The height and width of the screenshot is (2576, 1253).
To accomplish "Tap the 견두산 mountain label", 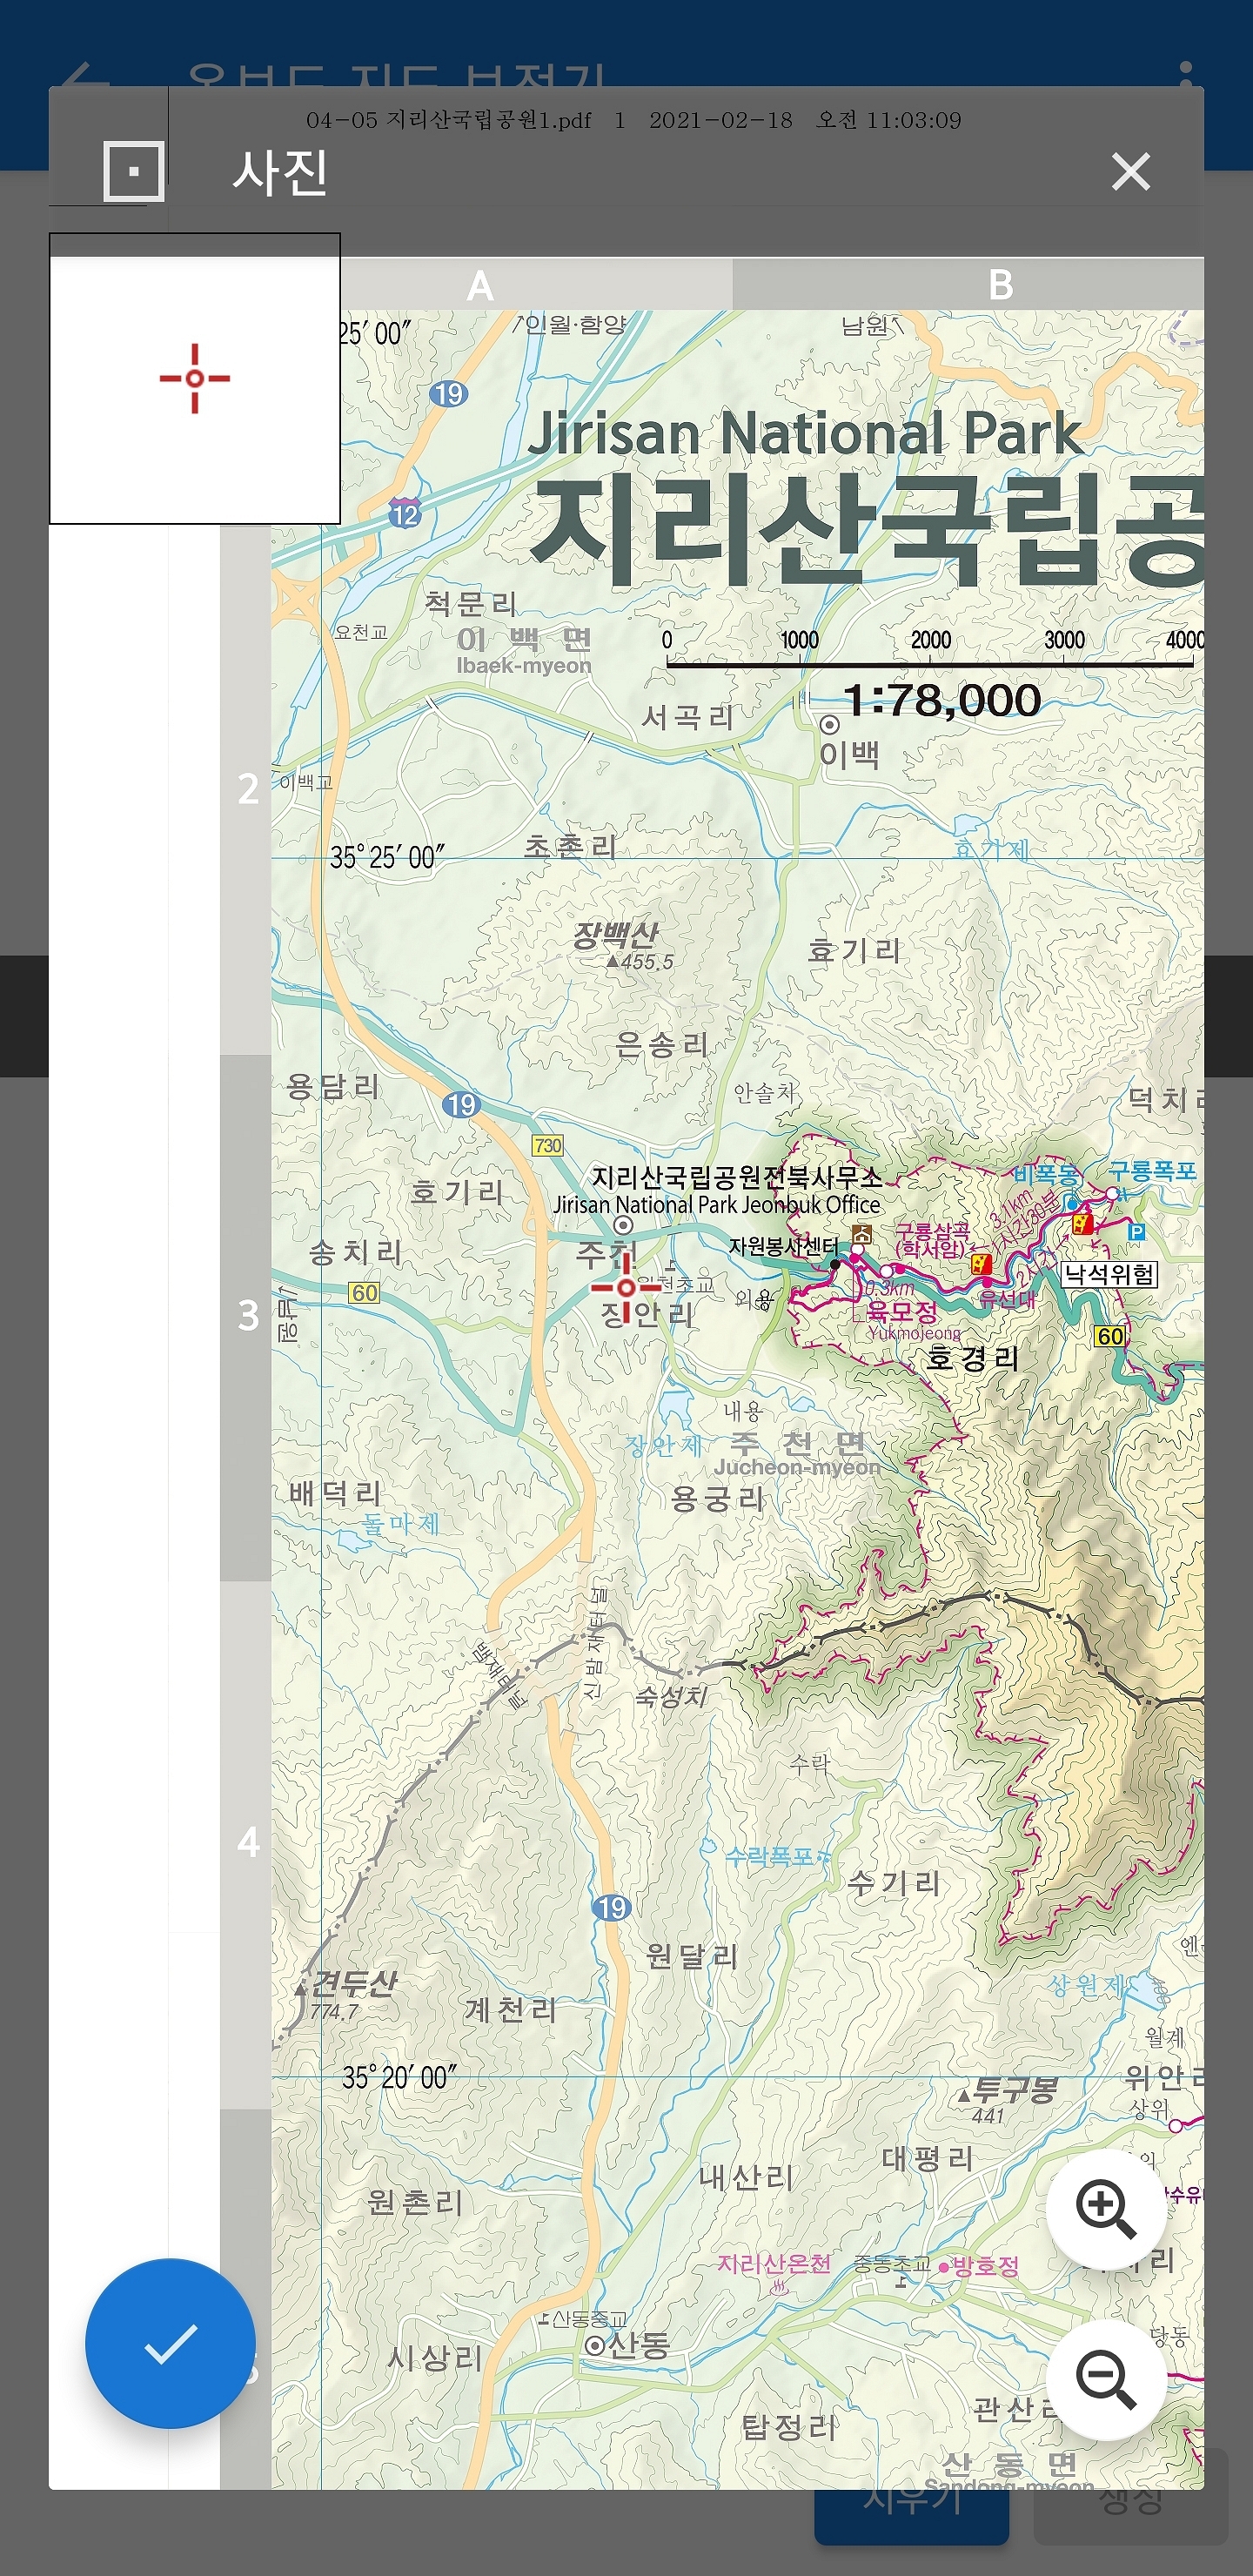I will 353,1983.
